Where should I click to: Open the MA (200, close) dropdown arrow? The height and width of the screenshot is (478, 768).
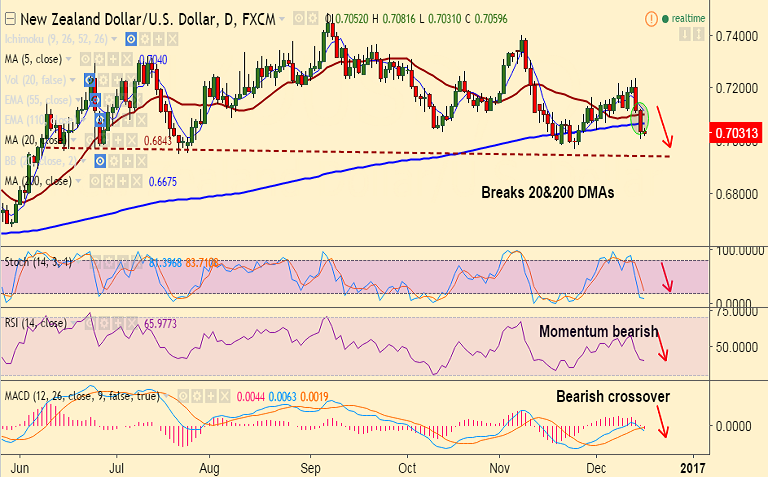point(79,181)
